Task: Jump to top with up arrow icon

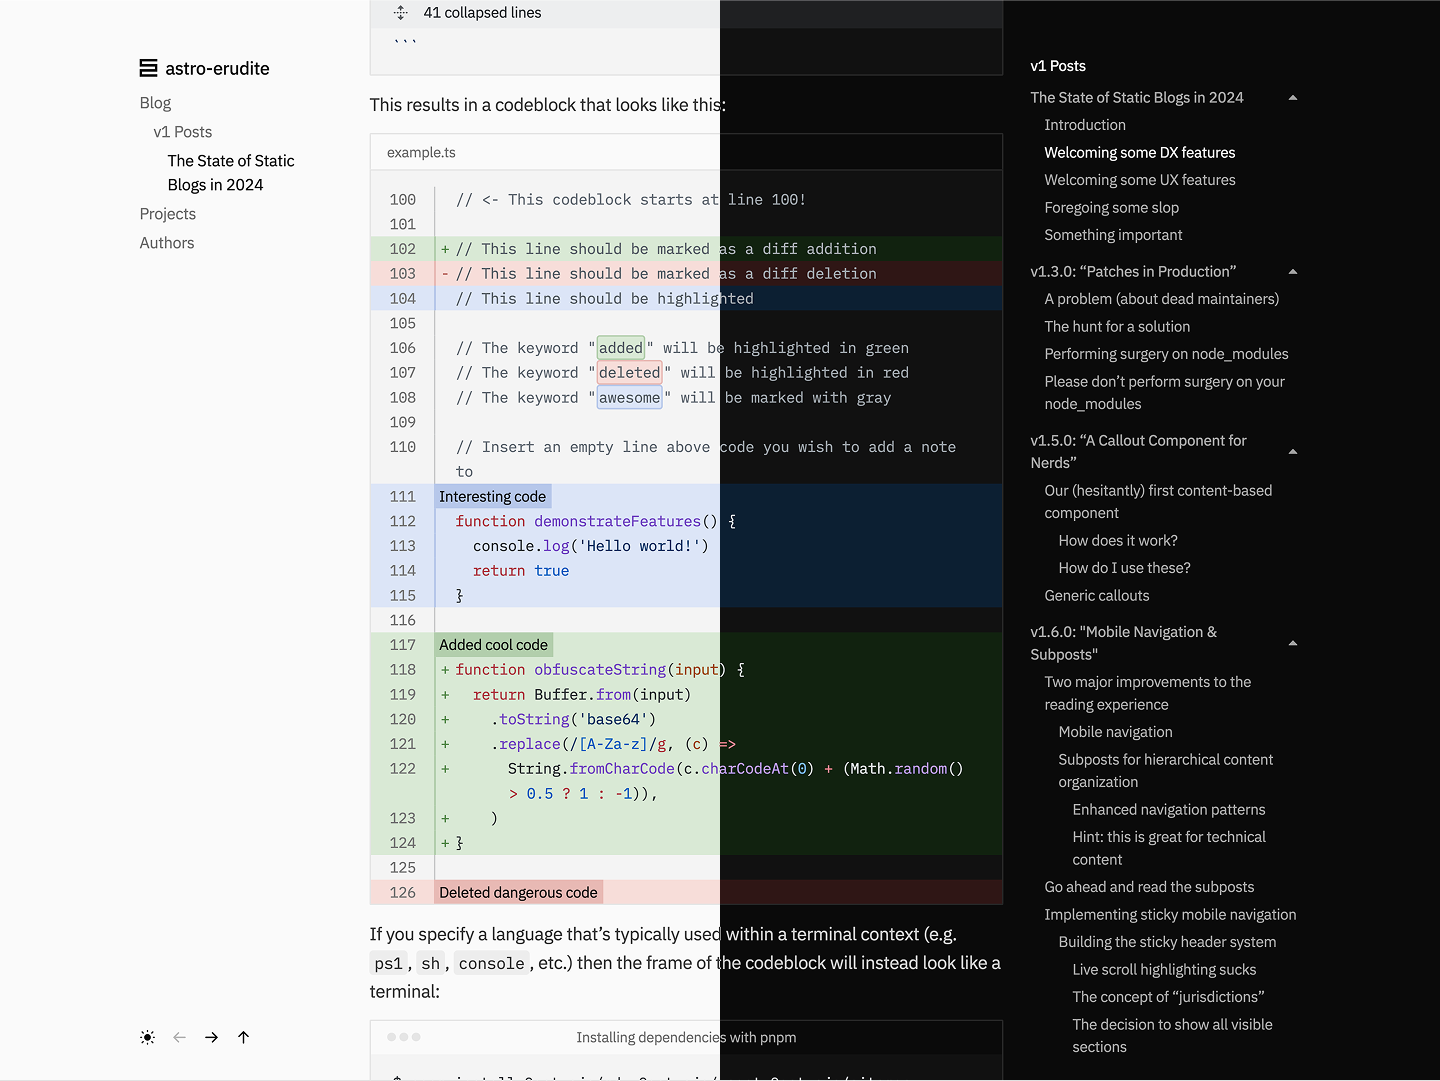Action: click(244, 1038)
